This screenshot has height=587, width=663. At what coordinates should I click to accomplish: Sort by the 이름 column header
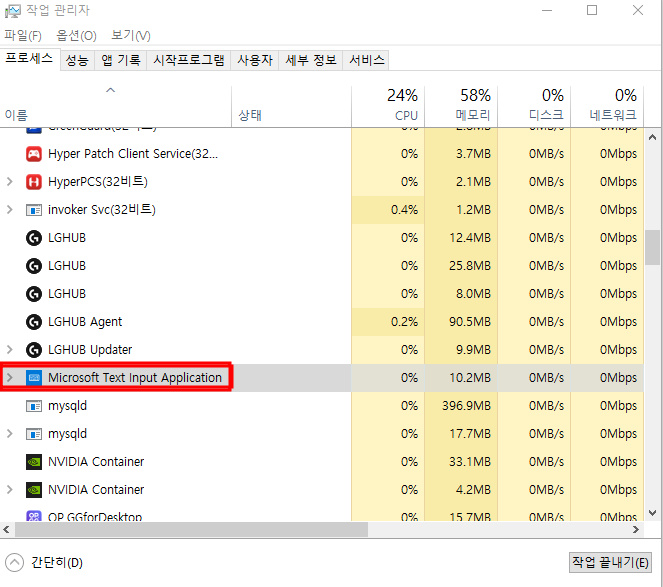[115, 107]
